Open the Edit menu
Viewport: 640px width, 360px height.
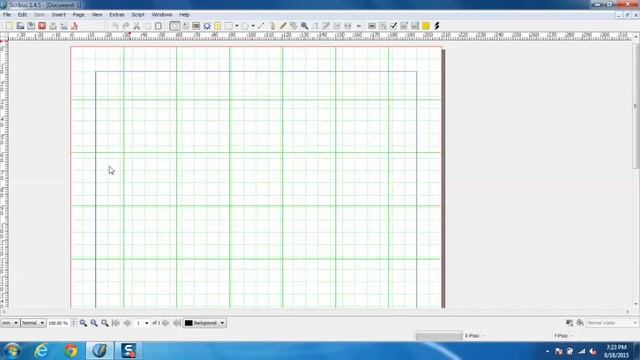pos(22,14)
